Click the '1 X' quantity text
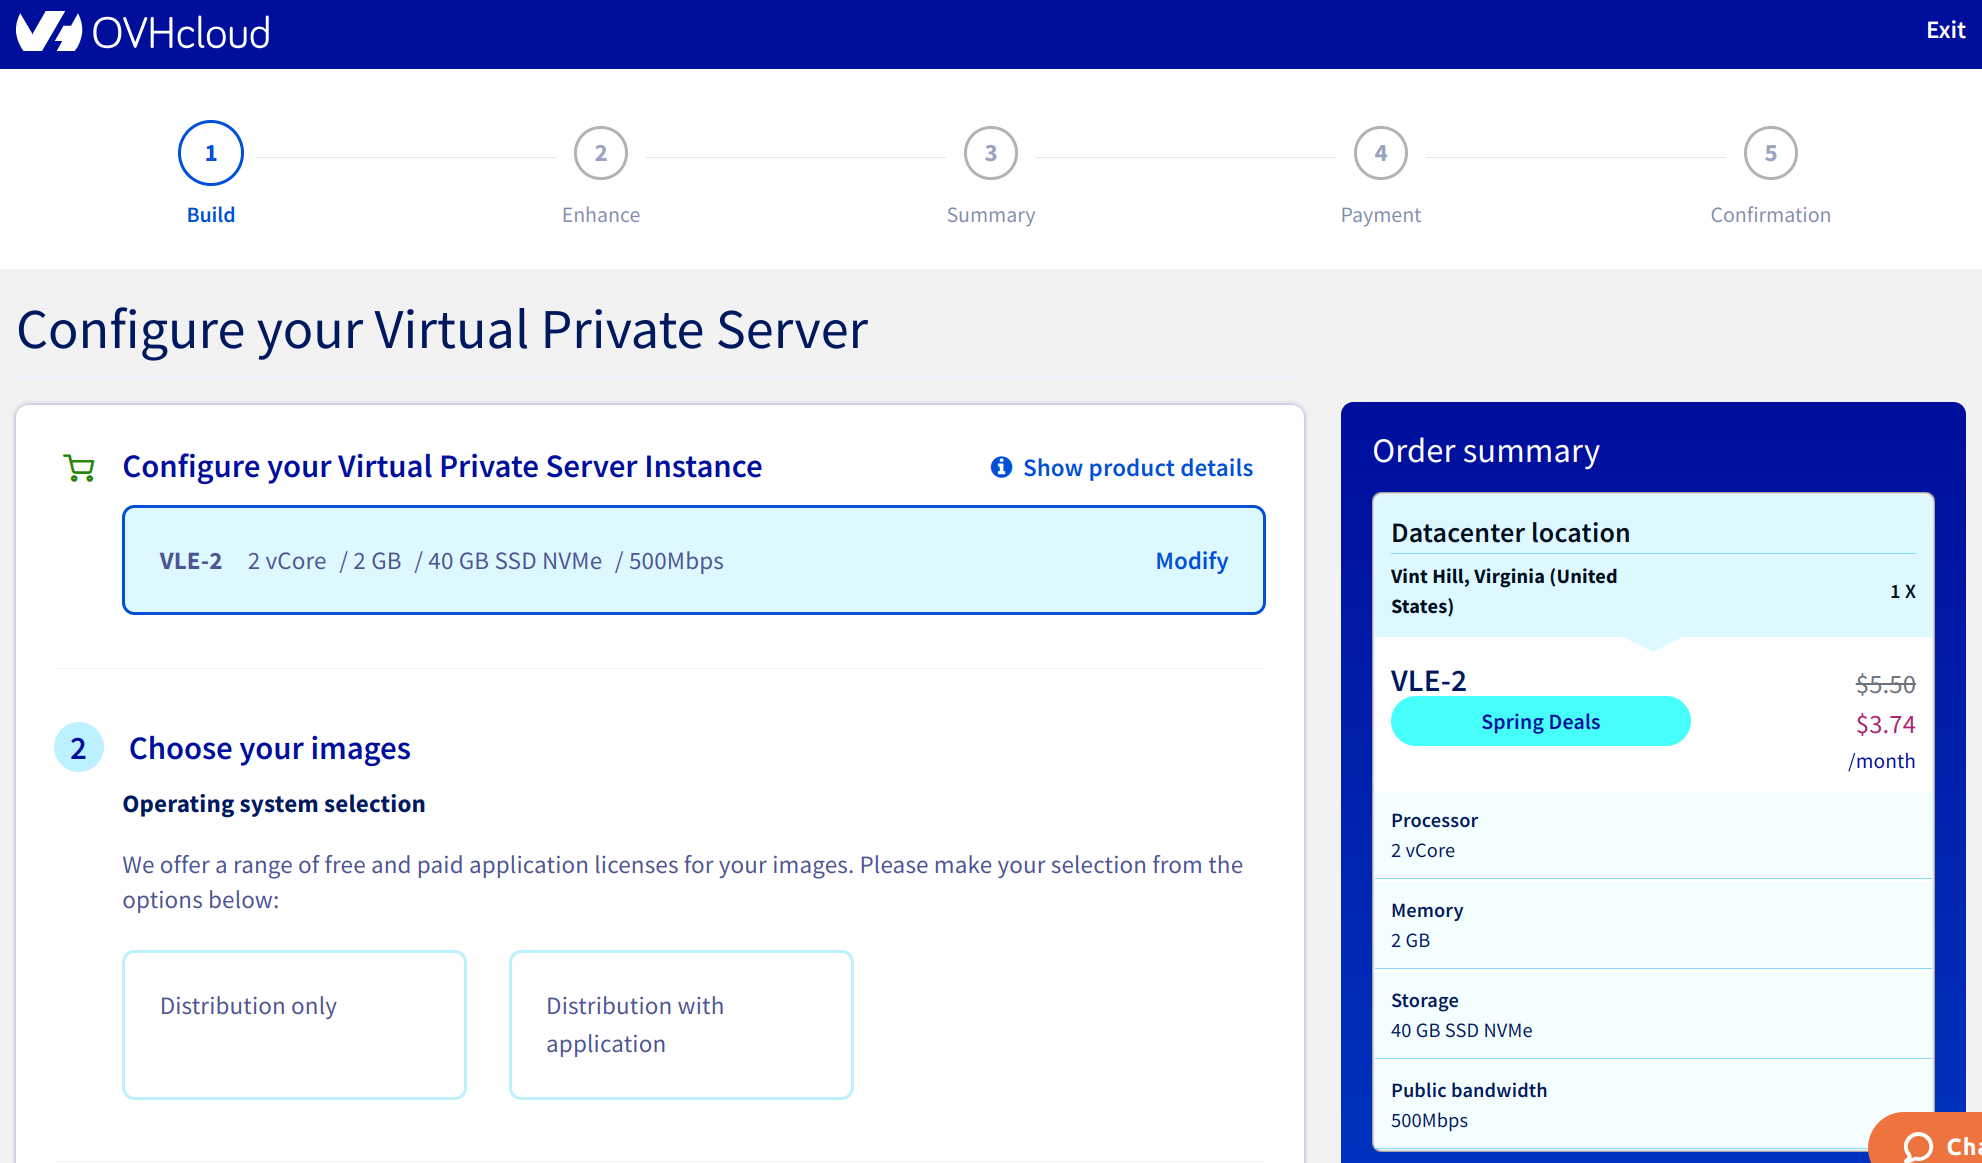This screenshot has width=1982, height=1163. pyautogui.click(x=1902, y=591)
